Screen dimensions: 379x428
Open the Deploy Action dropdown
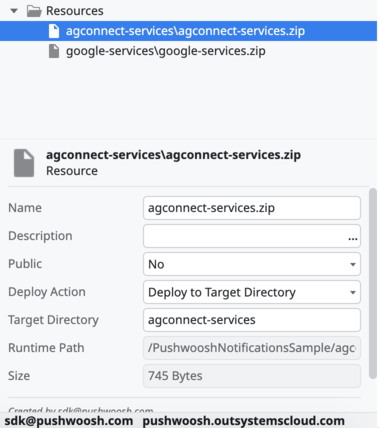coord(252,292)
